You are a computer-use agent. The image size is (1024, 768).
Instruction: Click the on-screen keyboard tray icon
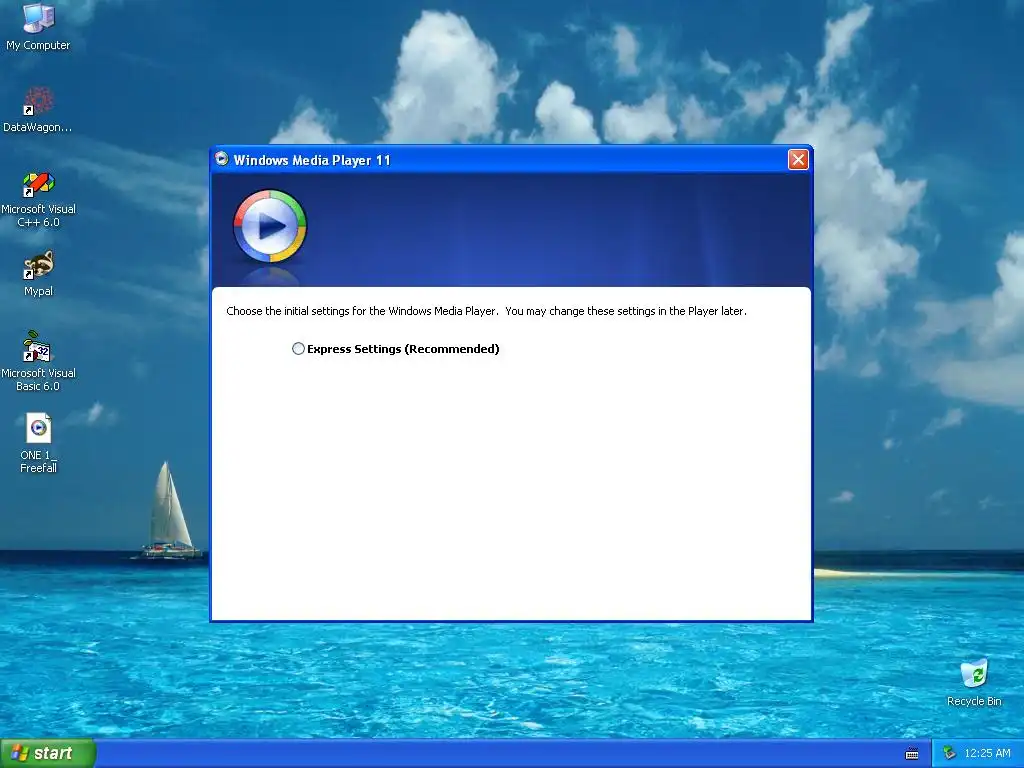click(912, 754)
